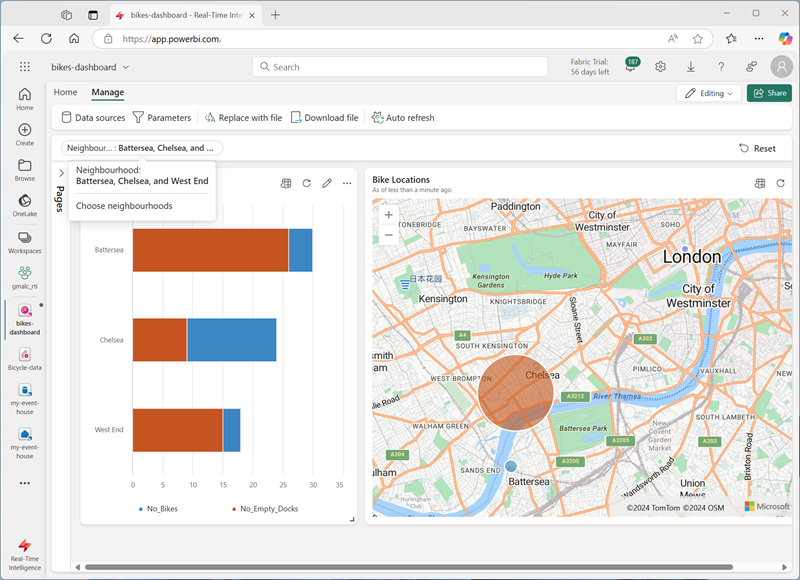The width and height of the screenshot is (800, 580).
Task: Click the Share button
Action: click(769, 93)
